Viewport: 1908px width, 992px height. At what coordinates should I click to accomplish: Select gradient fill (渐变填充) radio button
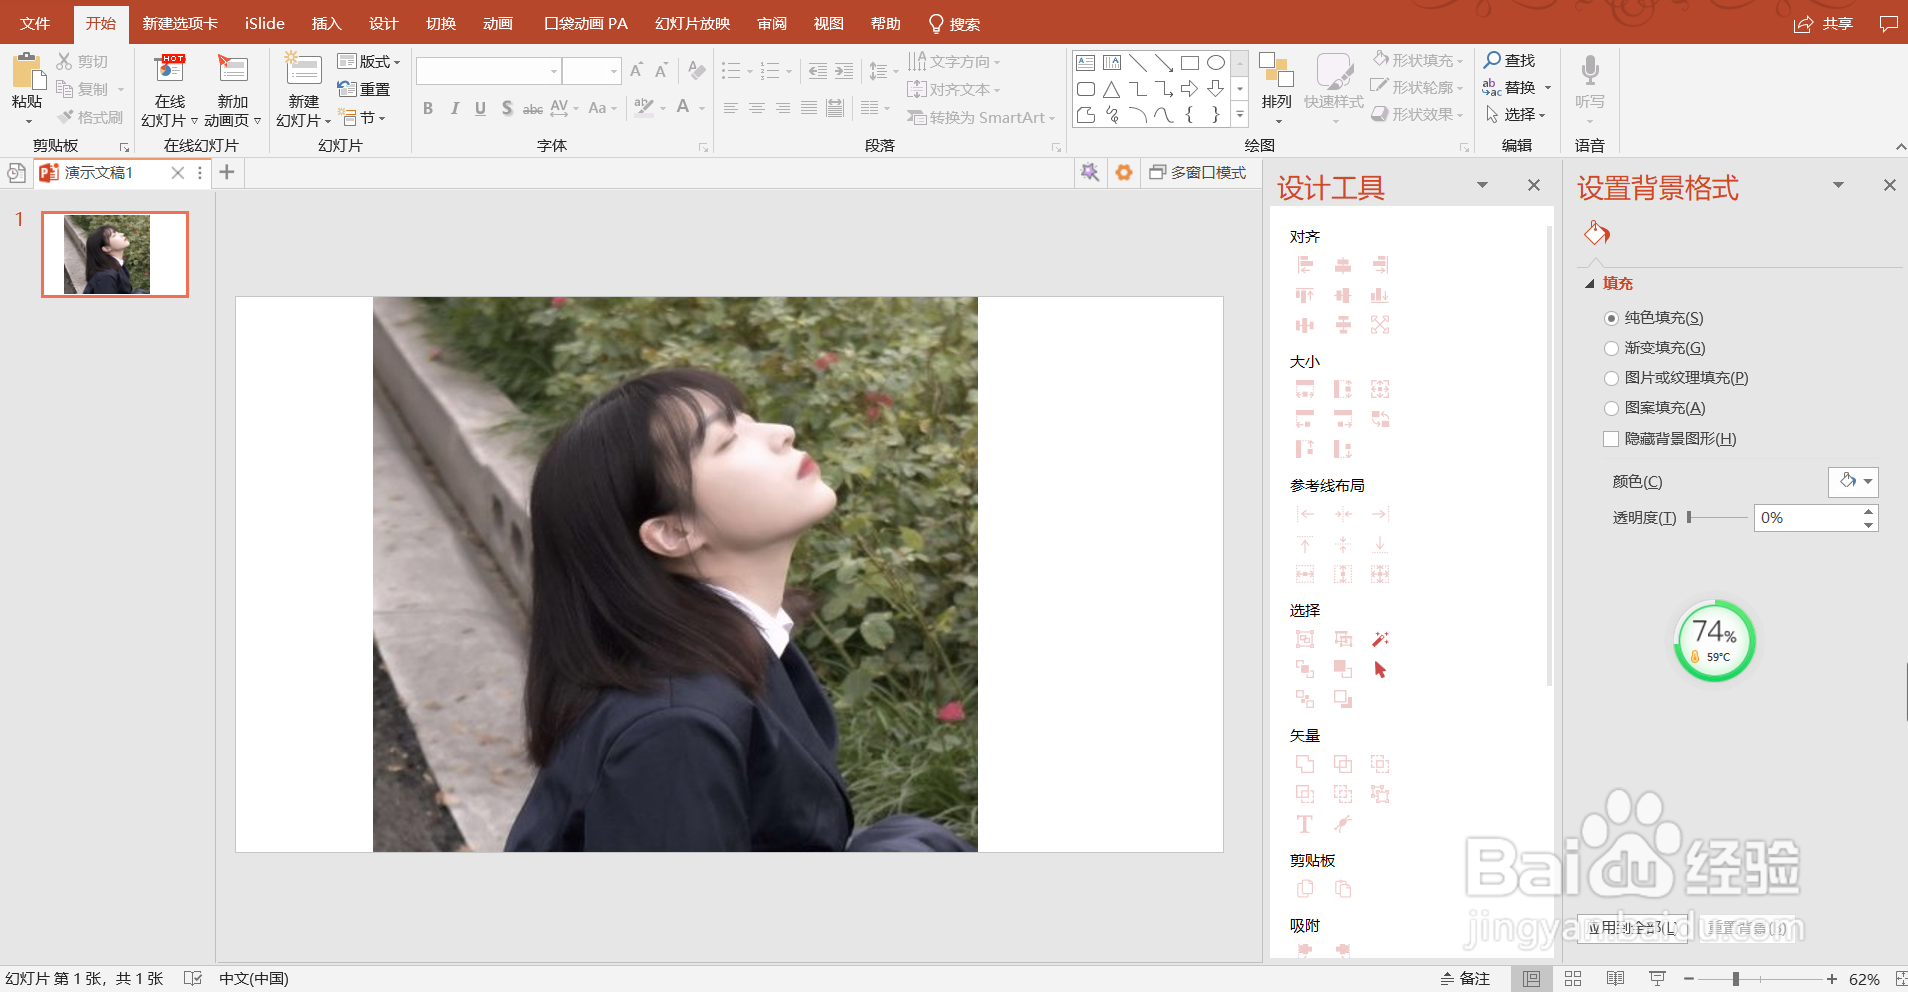coord(1611,348)
